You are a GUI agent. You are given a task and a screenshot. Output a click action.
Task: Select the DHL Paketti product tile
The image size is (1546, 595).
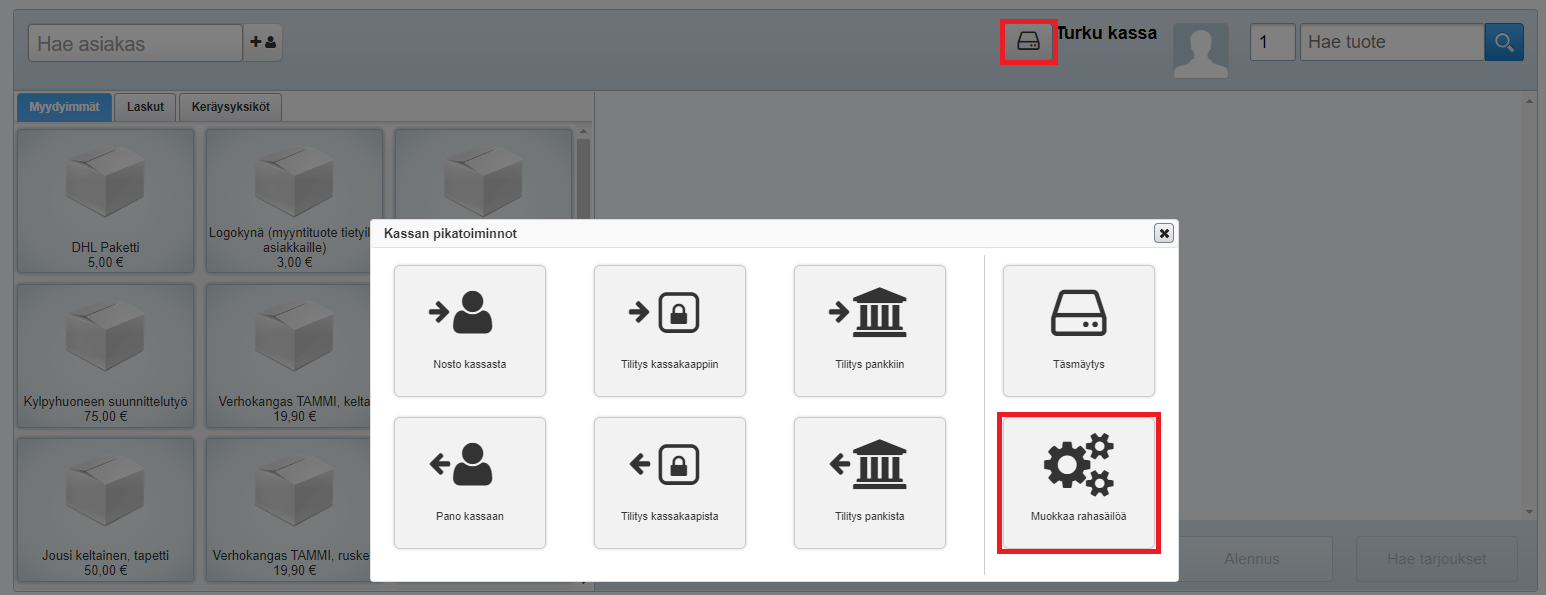point(105,200)
